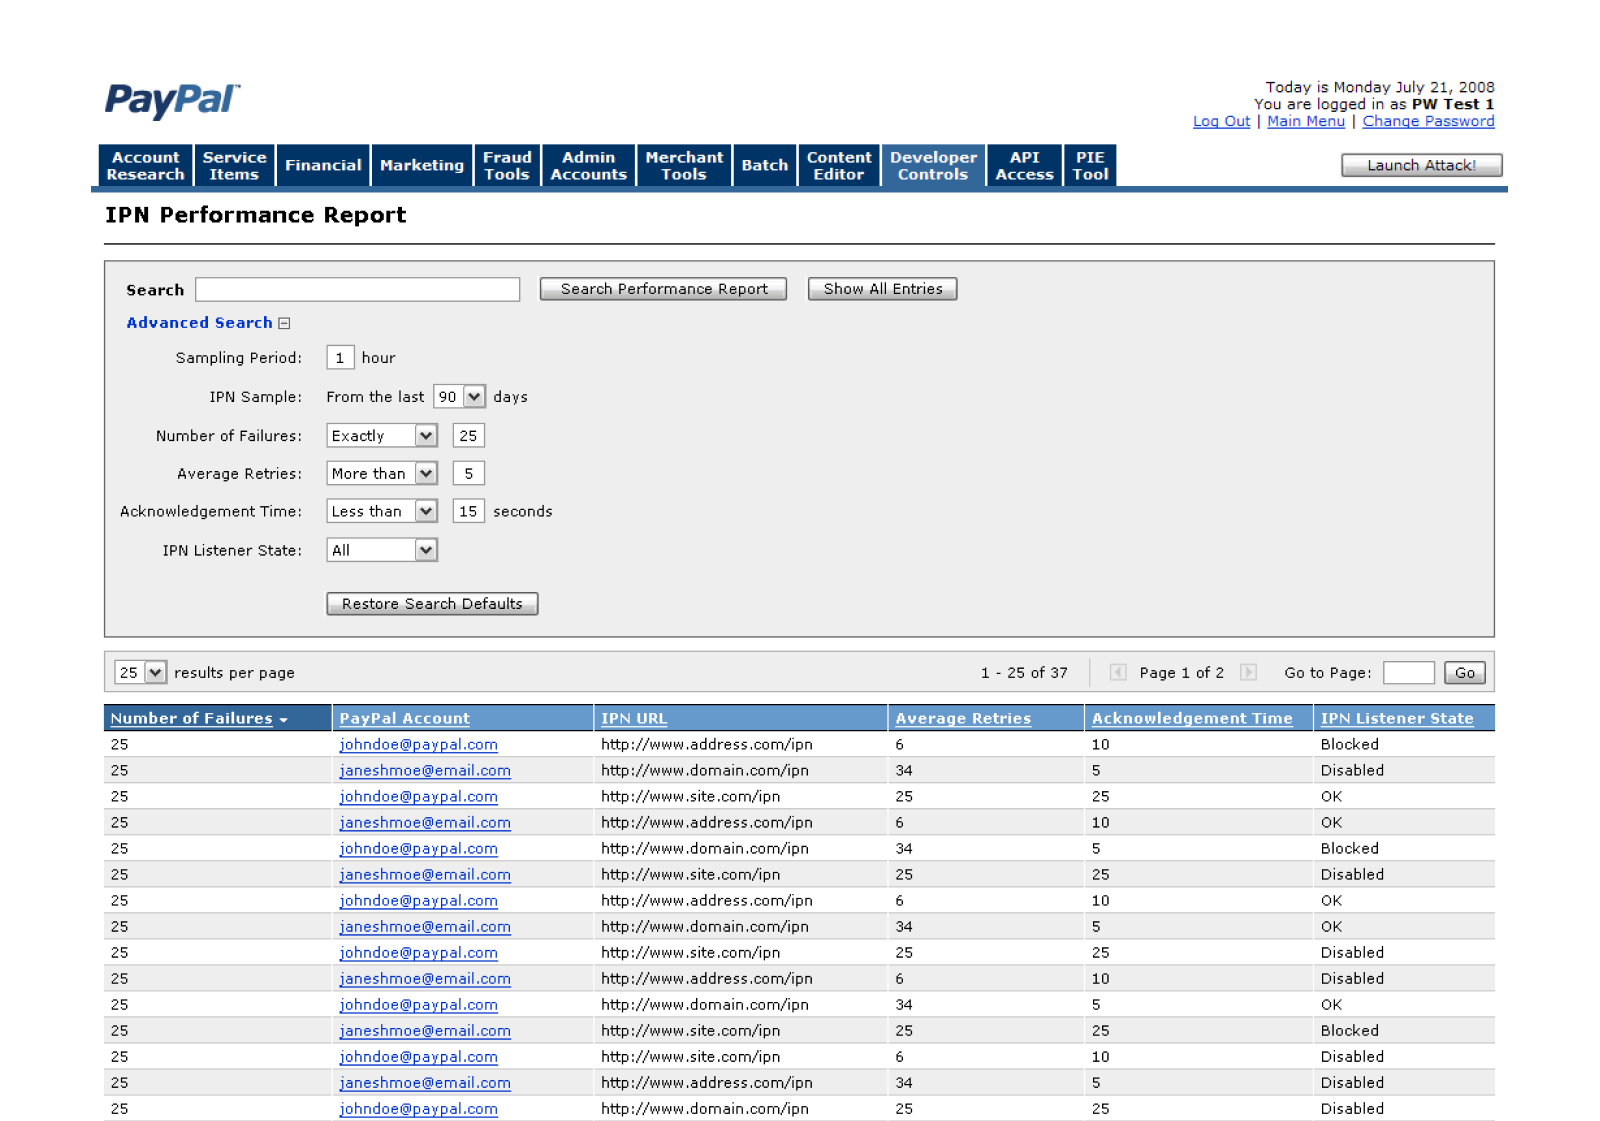The image size is (1600, 1121).
Task: Click the Log Out link
Action: (x=1221, y=121)
